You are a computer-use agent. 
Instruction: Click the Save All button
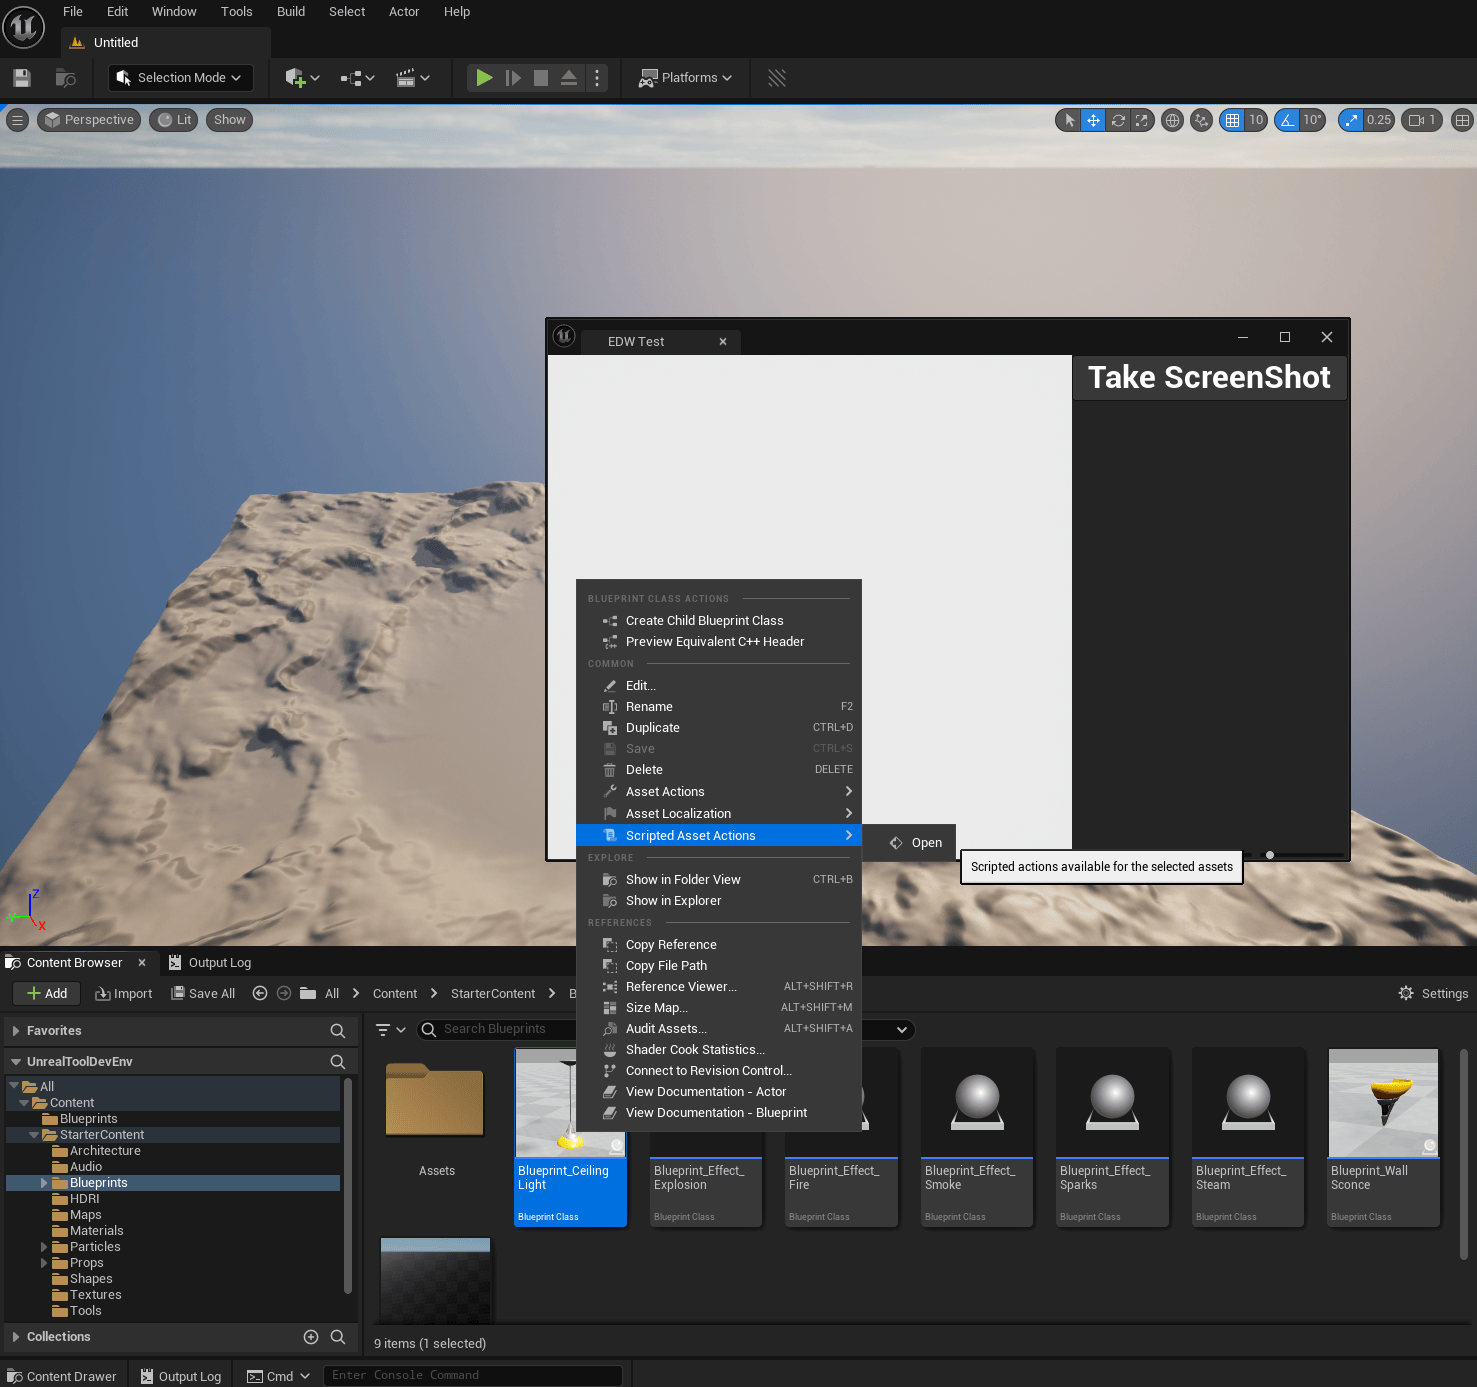click(203, 993)
